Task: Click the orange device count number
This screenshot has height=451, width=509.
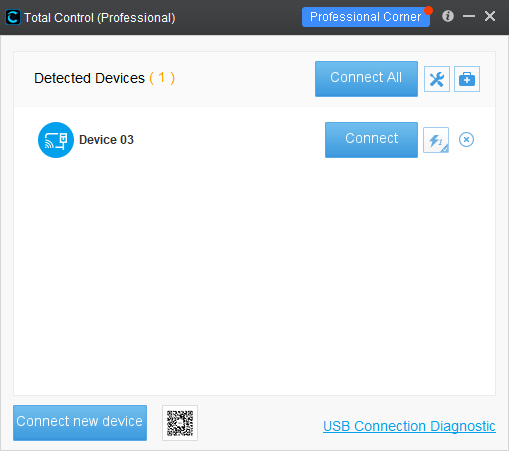Action: tap(162, 78)
